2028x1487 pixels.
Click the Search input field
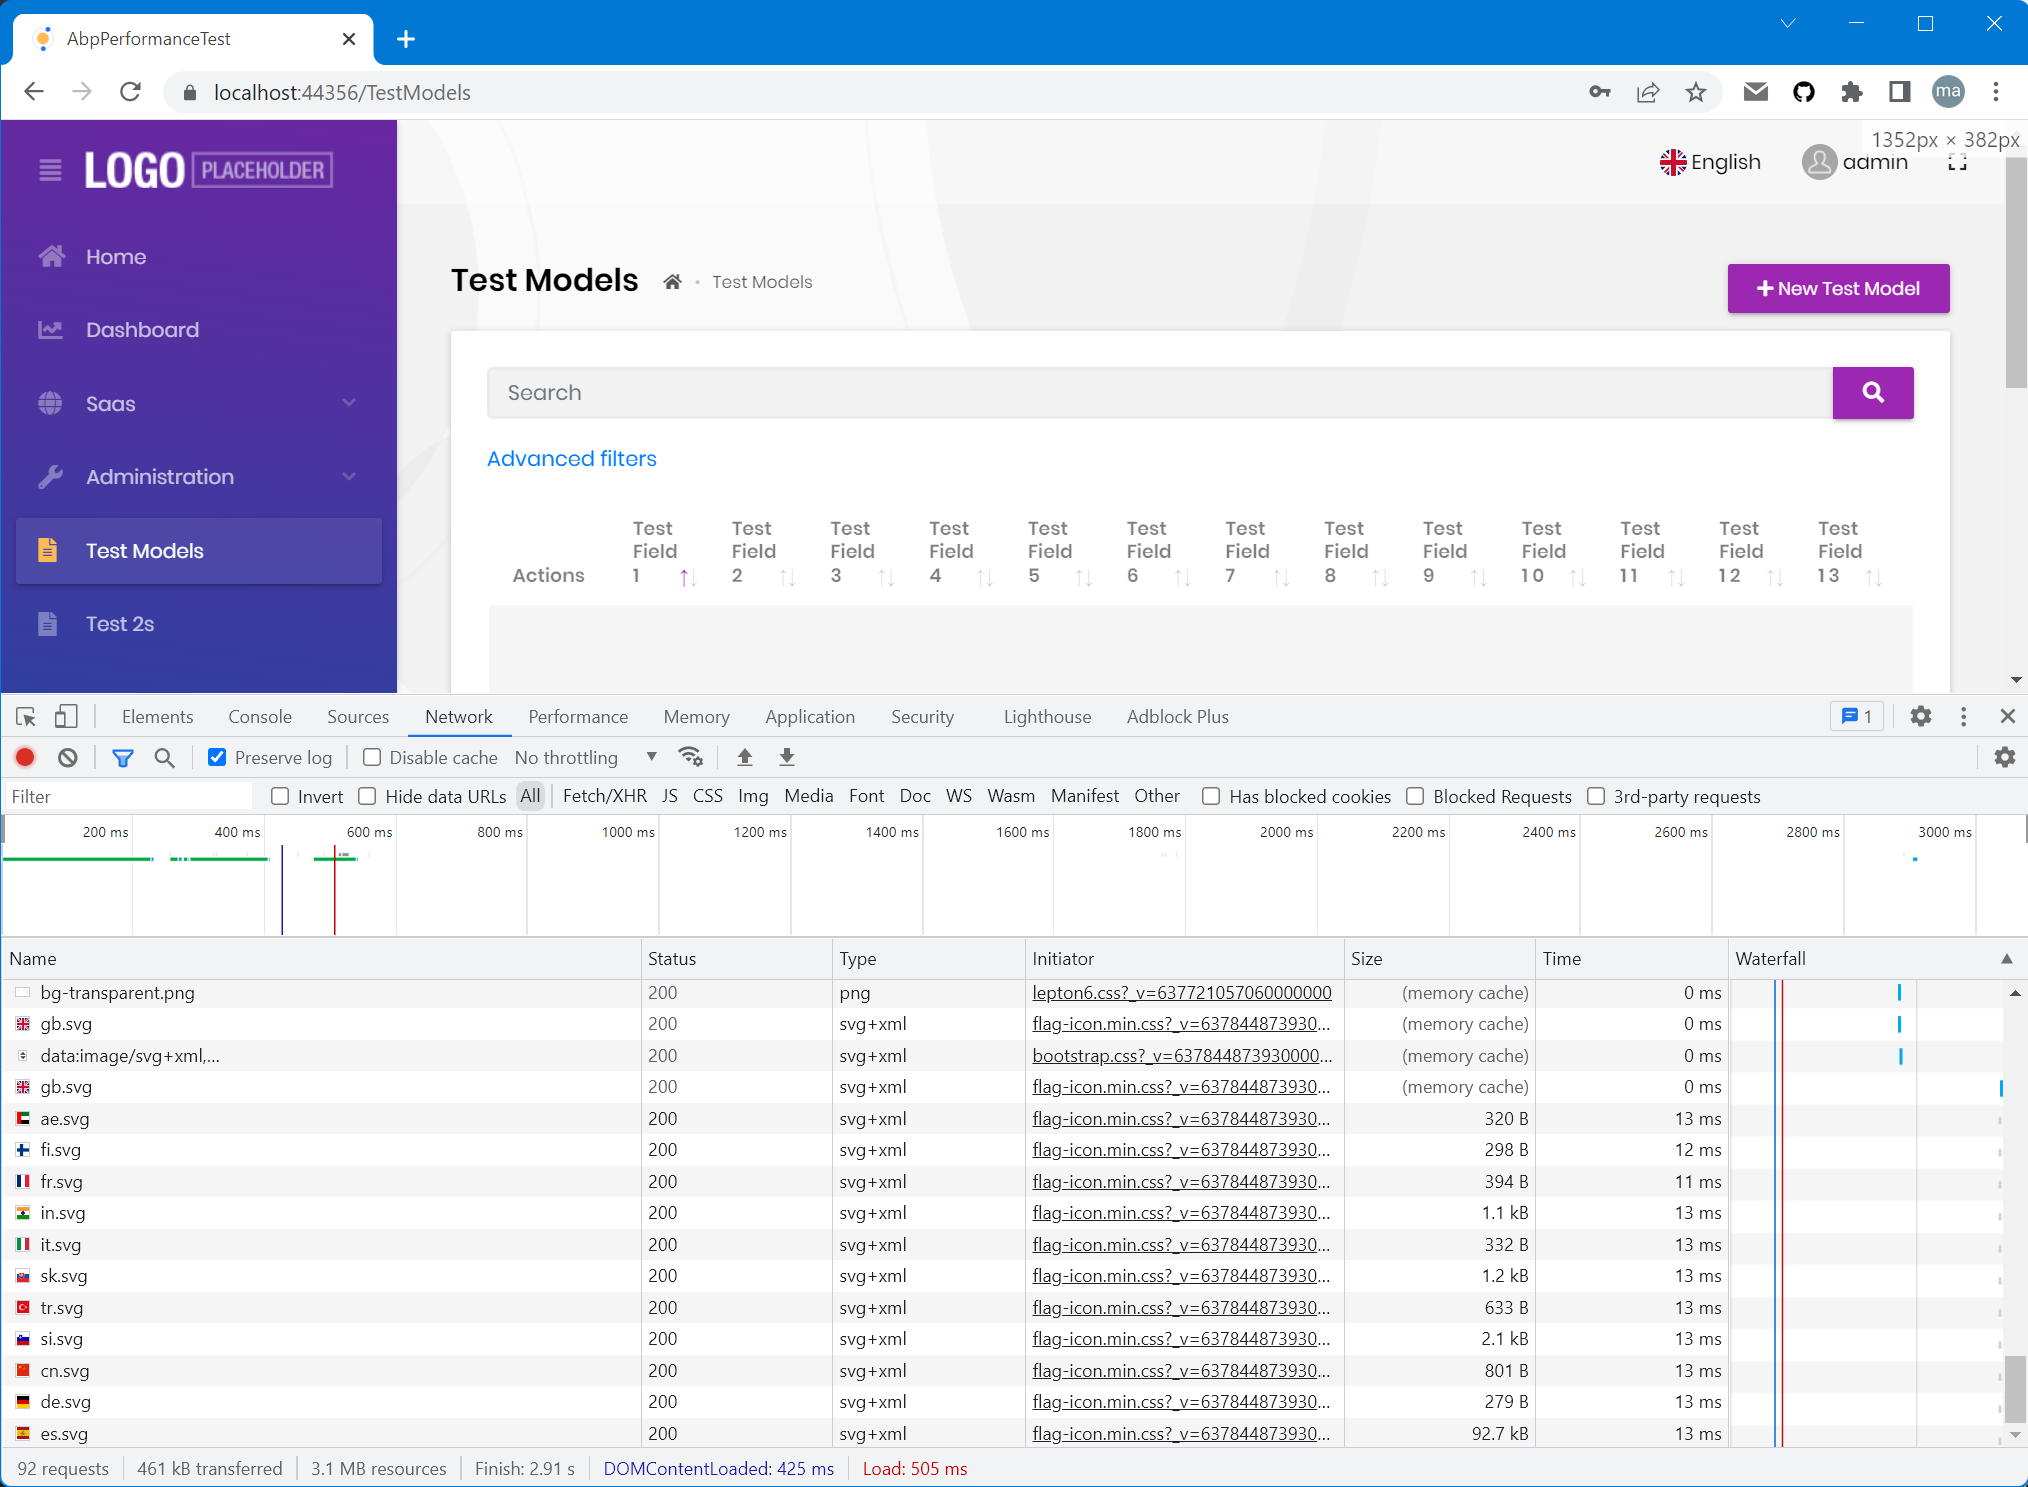pyautogui.click(x=1158, y=393)
